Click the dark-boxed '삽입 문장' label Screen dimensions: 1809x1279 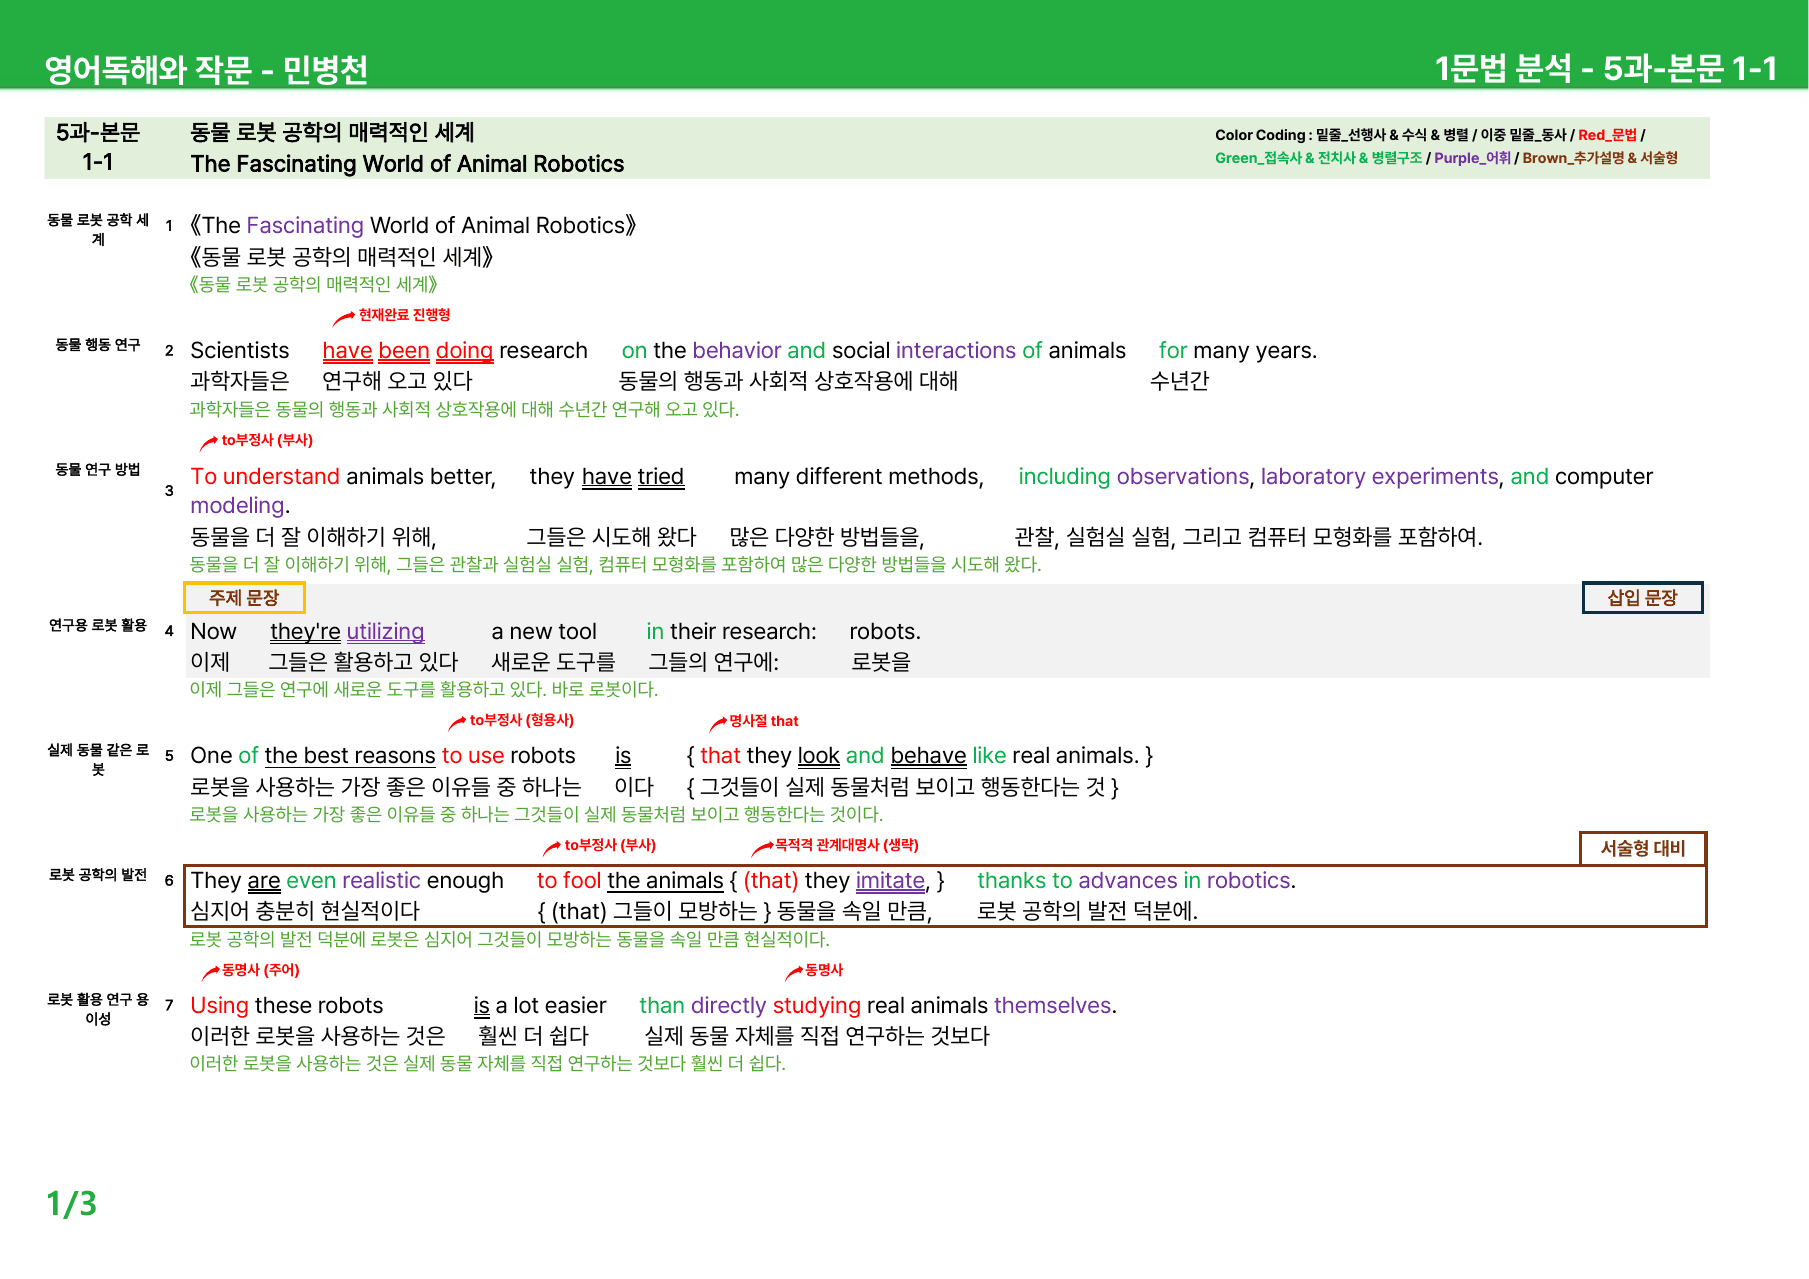pos(1642,598)
